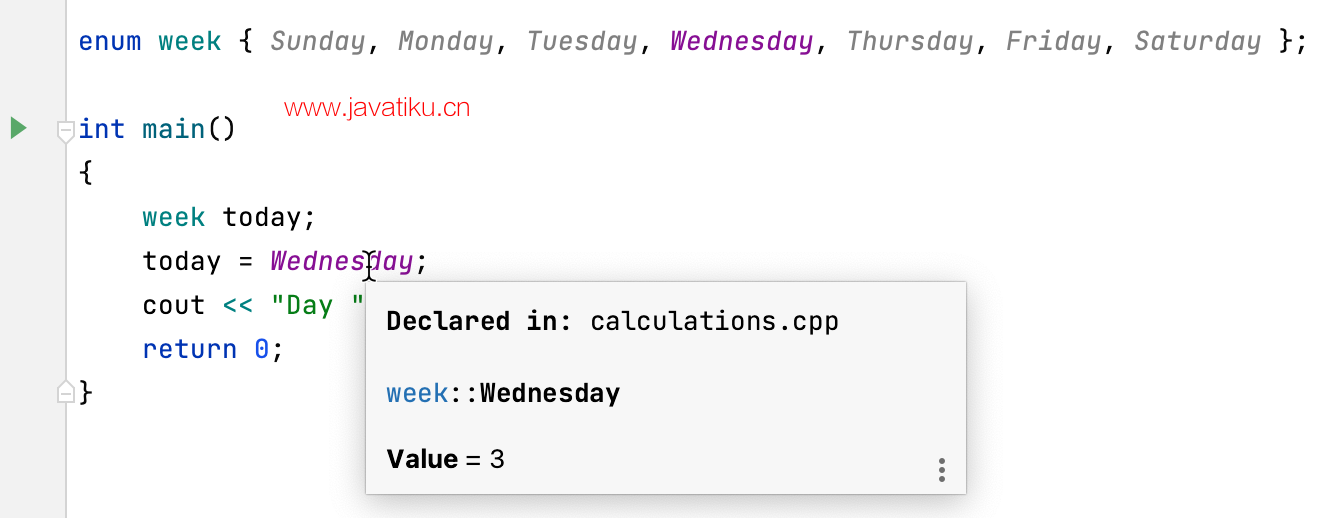
Task: Select the Friday enumerator
Action: tap(1053, 42)
